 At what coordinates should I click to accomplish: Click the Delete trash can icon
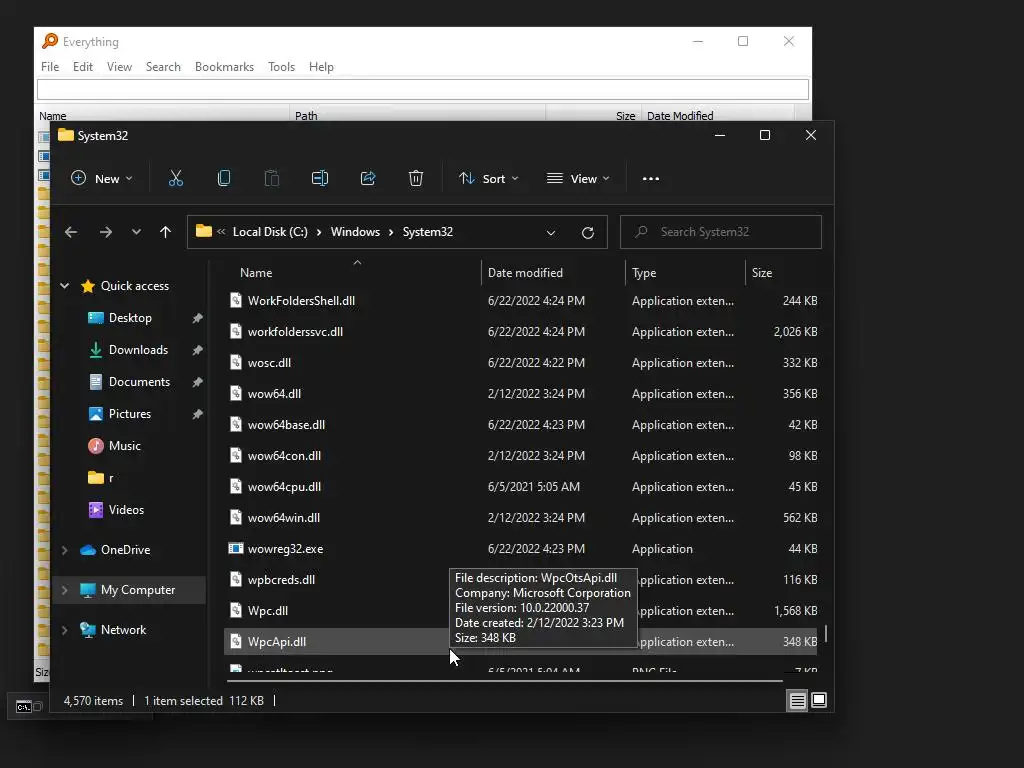click(x=416, y=178)
